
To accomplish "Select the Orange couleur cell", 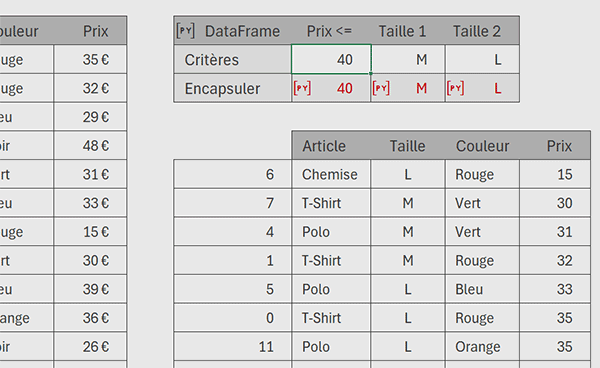I will coord(482,346).
